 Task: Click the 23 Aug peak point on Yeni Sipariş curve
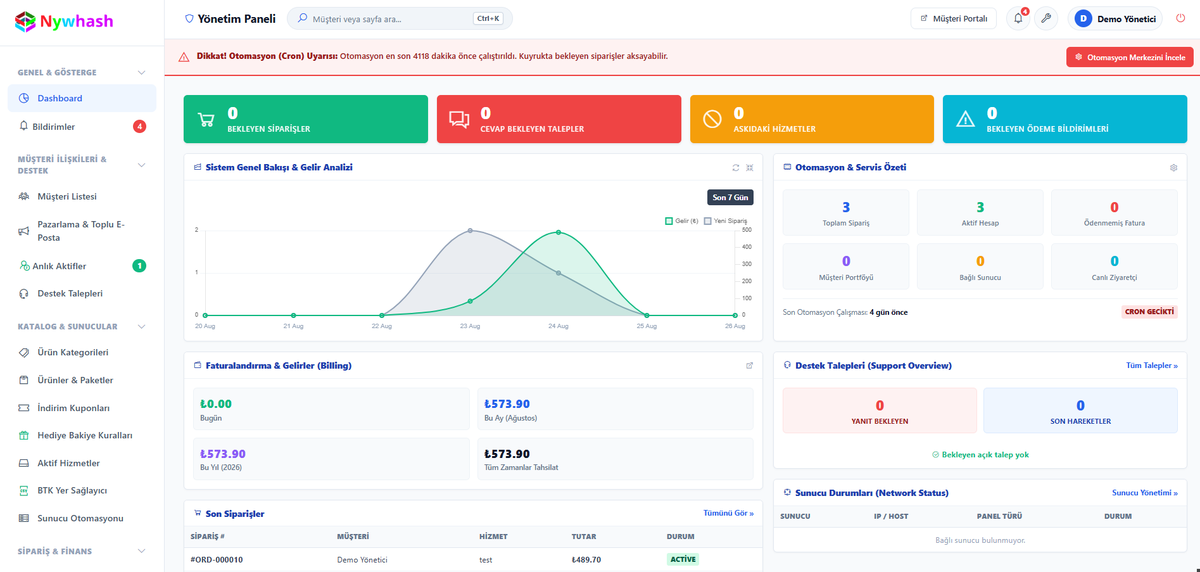(x=470, y=231)
